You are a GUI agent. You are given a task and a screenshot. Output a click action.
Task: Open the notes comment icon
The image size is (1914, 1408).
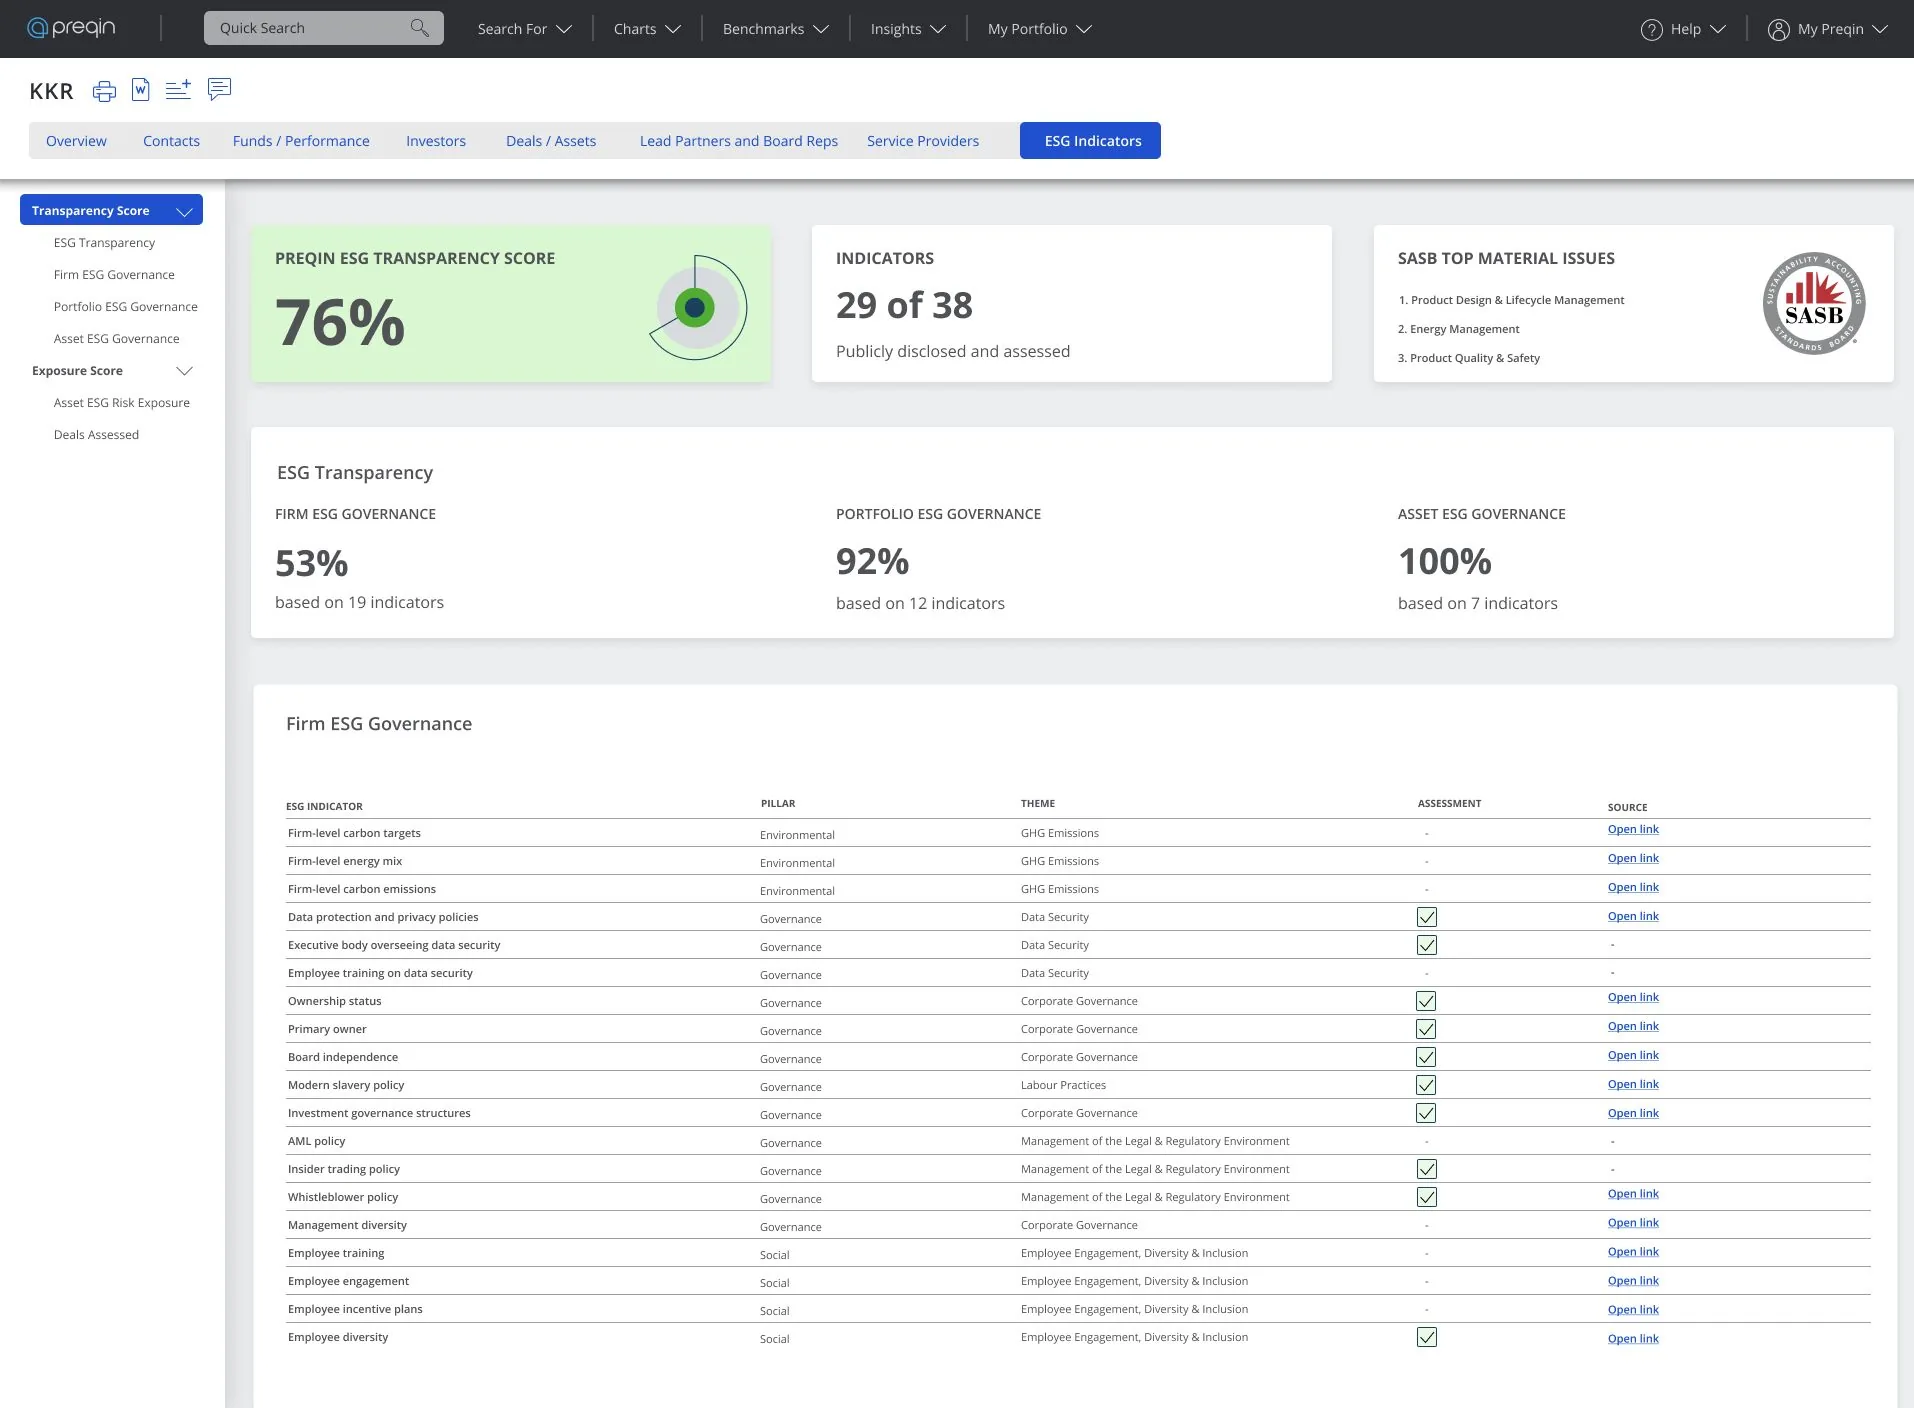click(219, 89)
